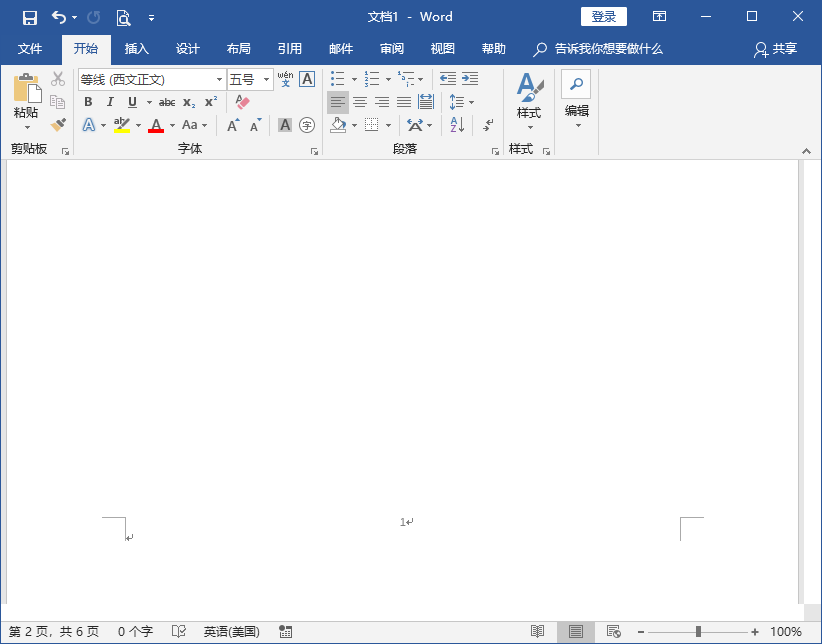
Task: Open the 插入 ribbon tab
Action: [x=136, y=49]
